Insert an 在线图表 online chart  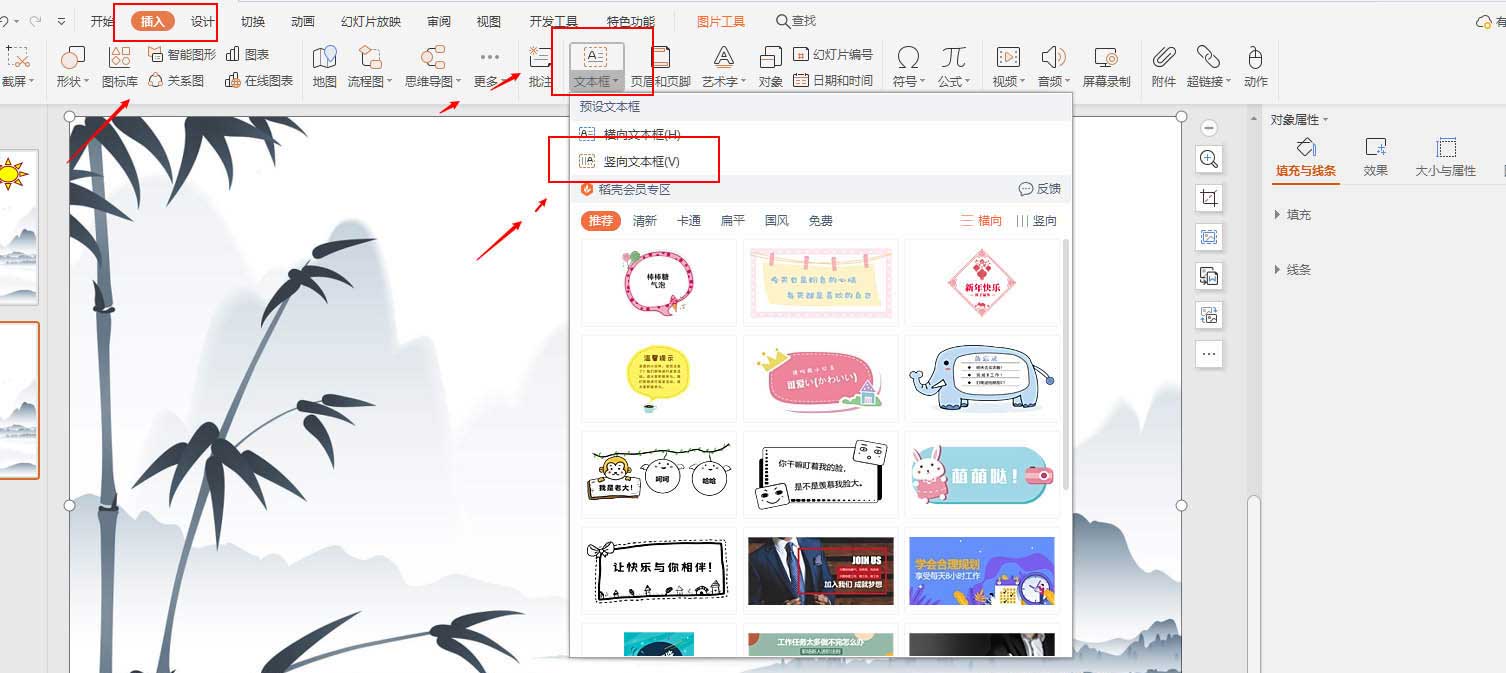click(x=259, y=81)
